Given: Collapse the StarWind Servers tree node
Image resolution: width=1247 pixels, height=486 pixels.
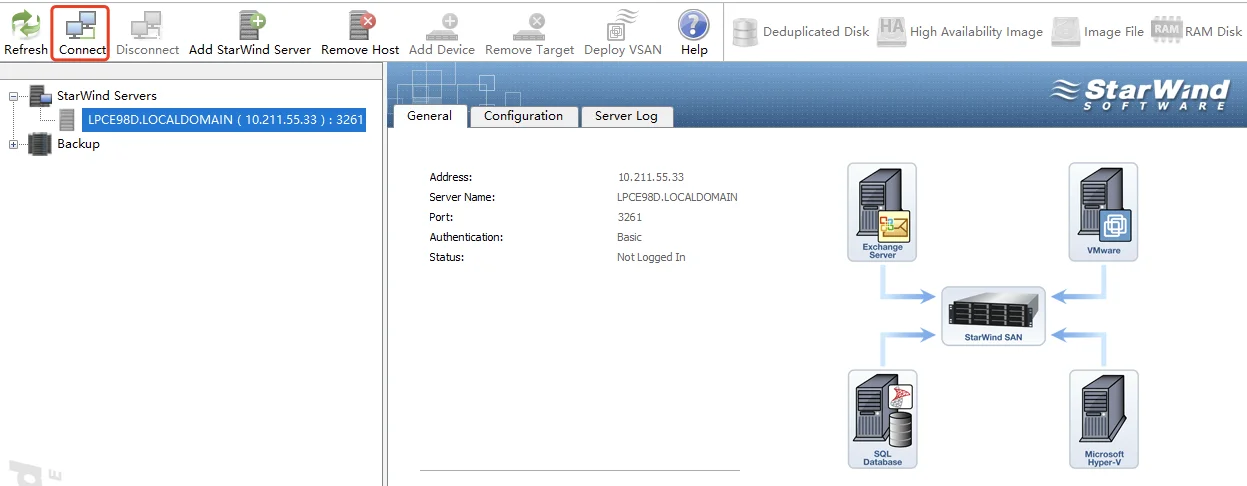Looking at the screenshot, I should tap(14, 97).
